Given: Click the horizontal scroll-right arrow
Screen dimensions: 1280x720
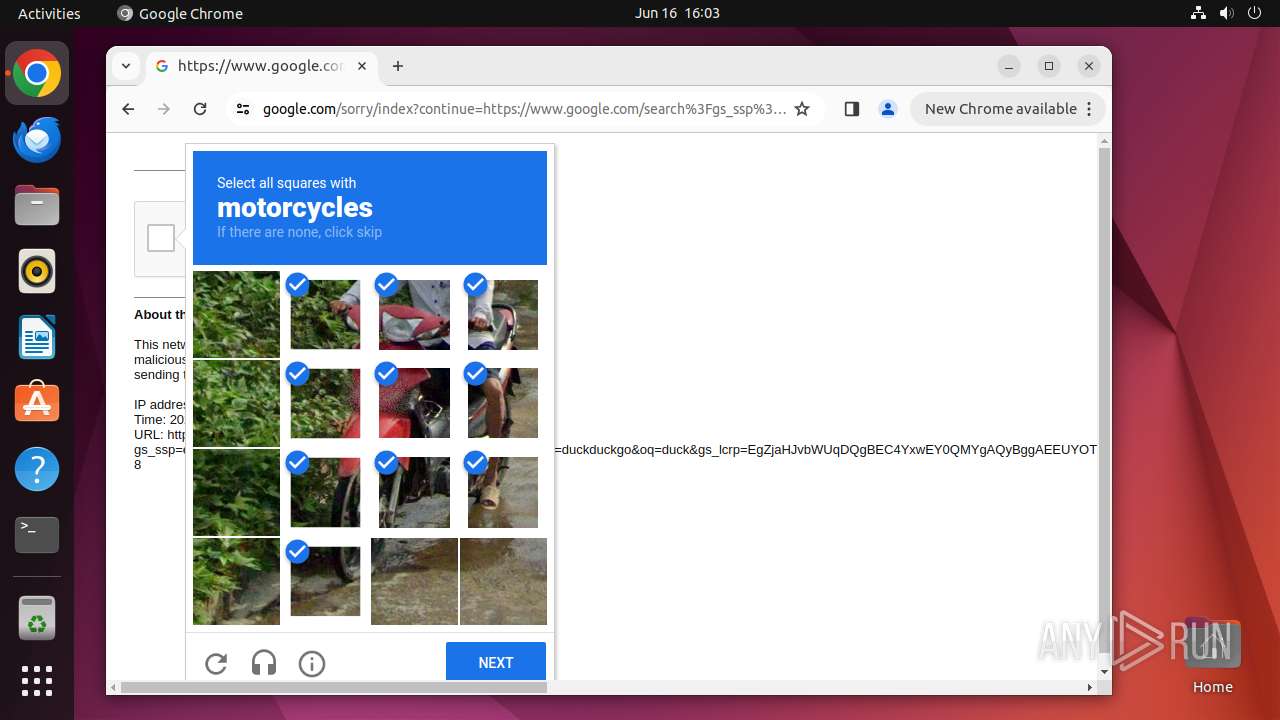Looking at the screenshot, I should tap(1090, 687).
